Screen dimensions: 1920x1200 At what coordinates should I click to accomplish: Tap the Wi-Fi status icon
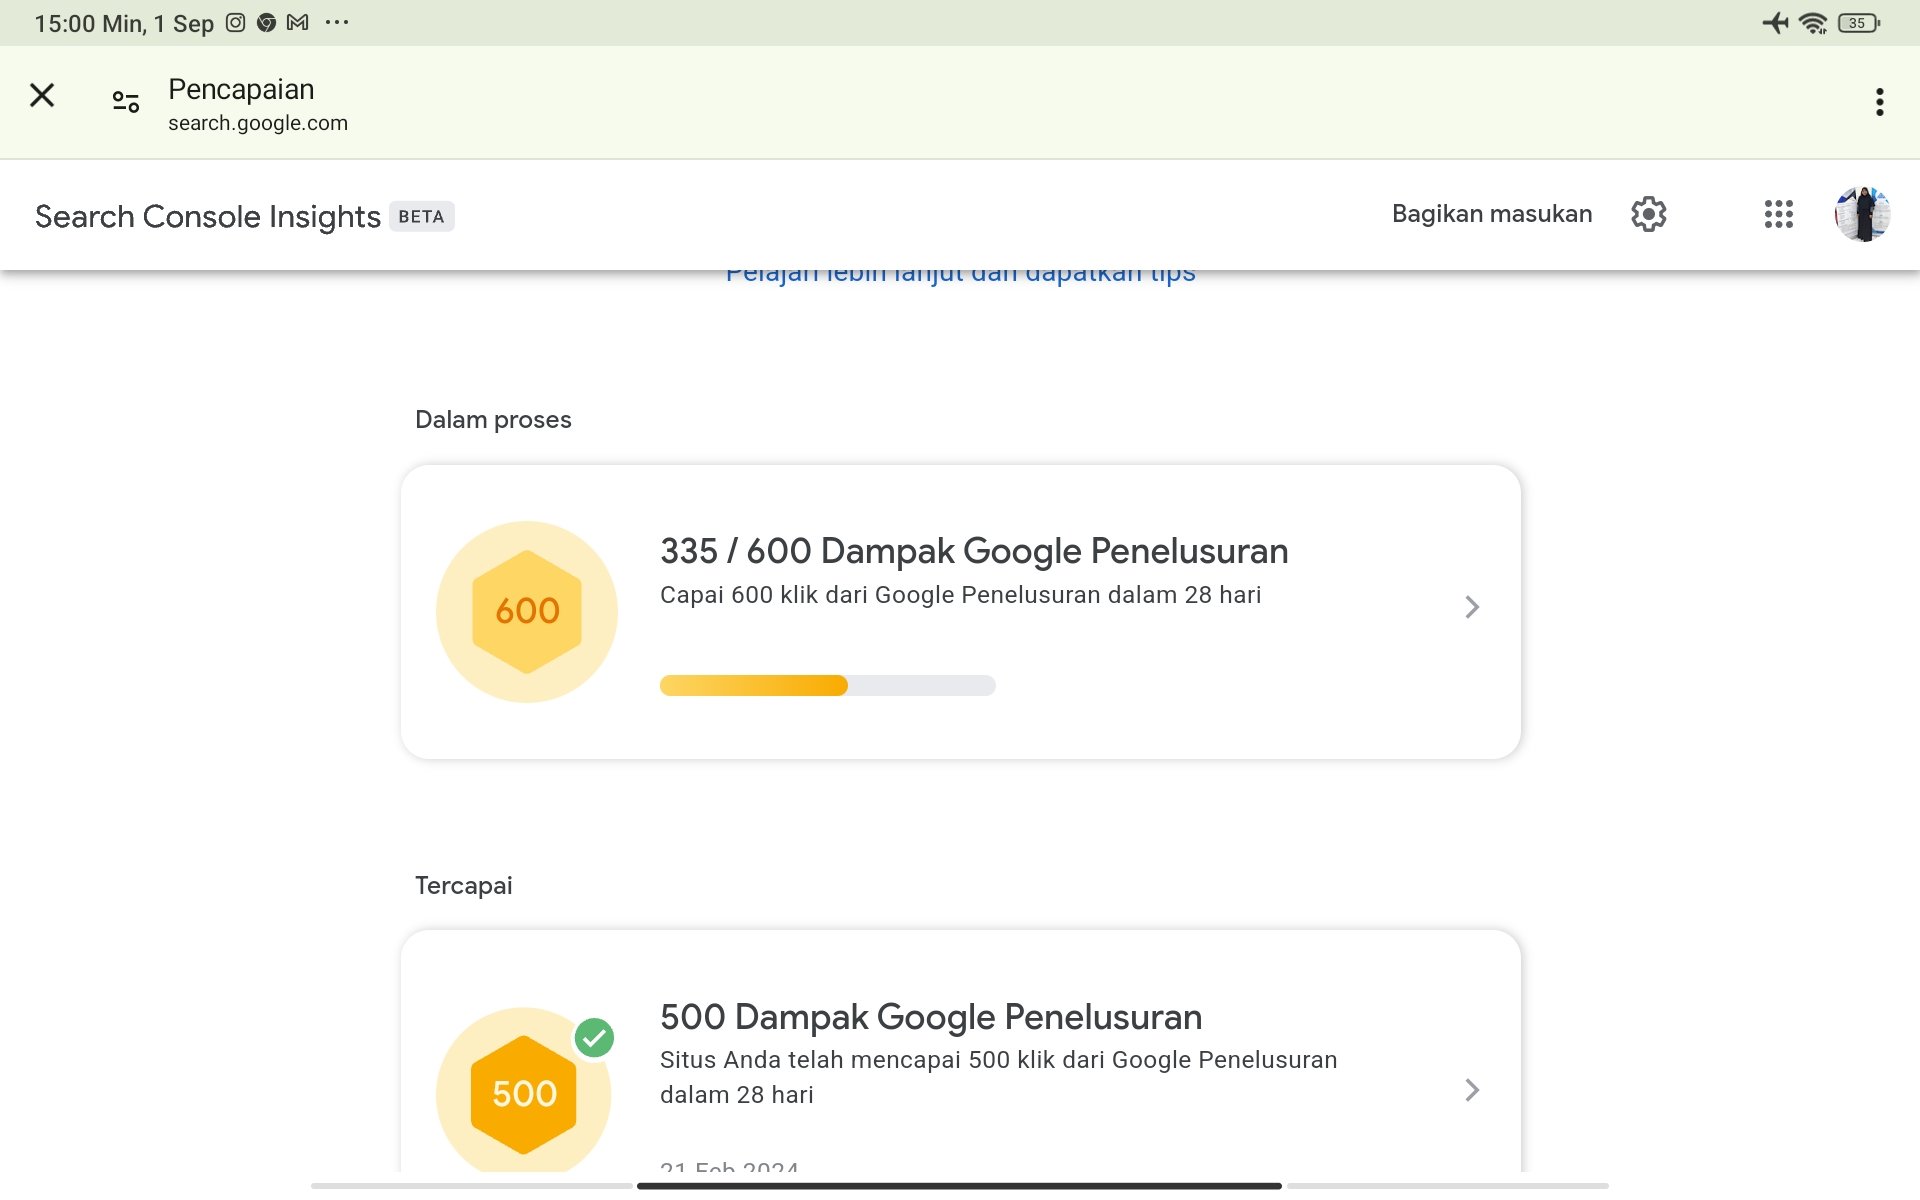point(1813,23)
